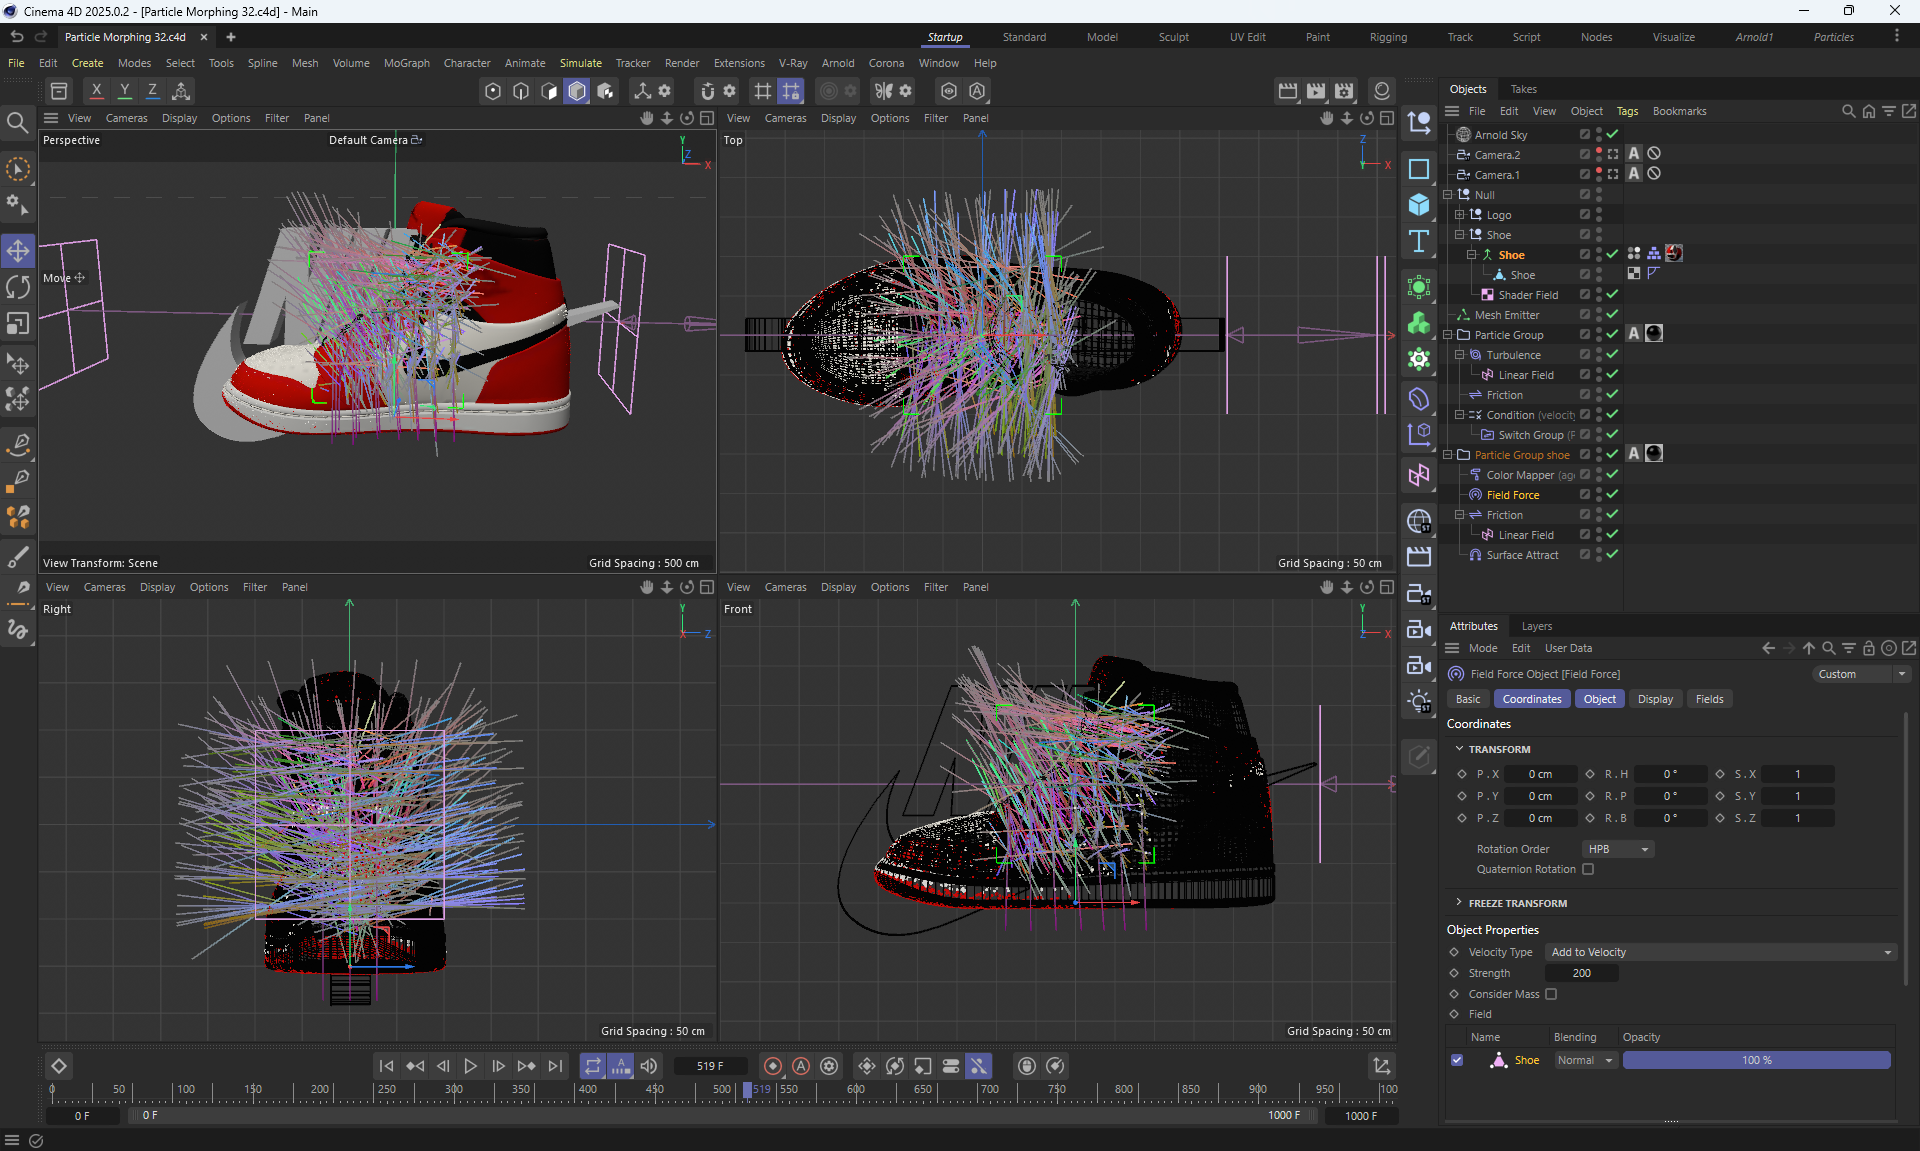Toggle the Quaternion Rotation checkbox
1920x1151 pixels.
tap(1588, 869)
